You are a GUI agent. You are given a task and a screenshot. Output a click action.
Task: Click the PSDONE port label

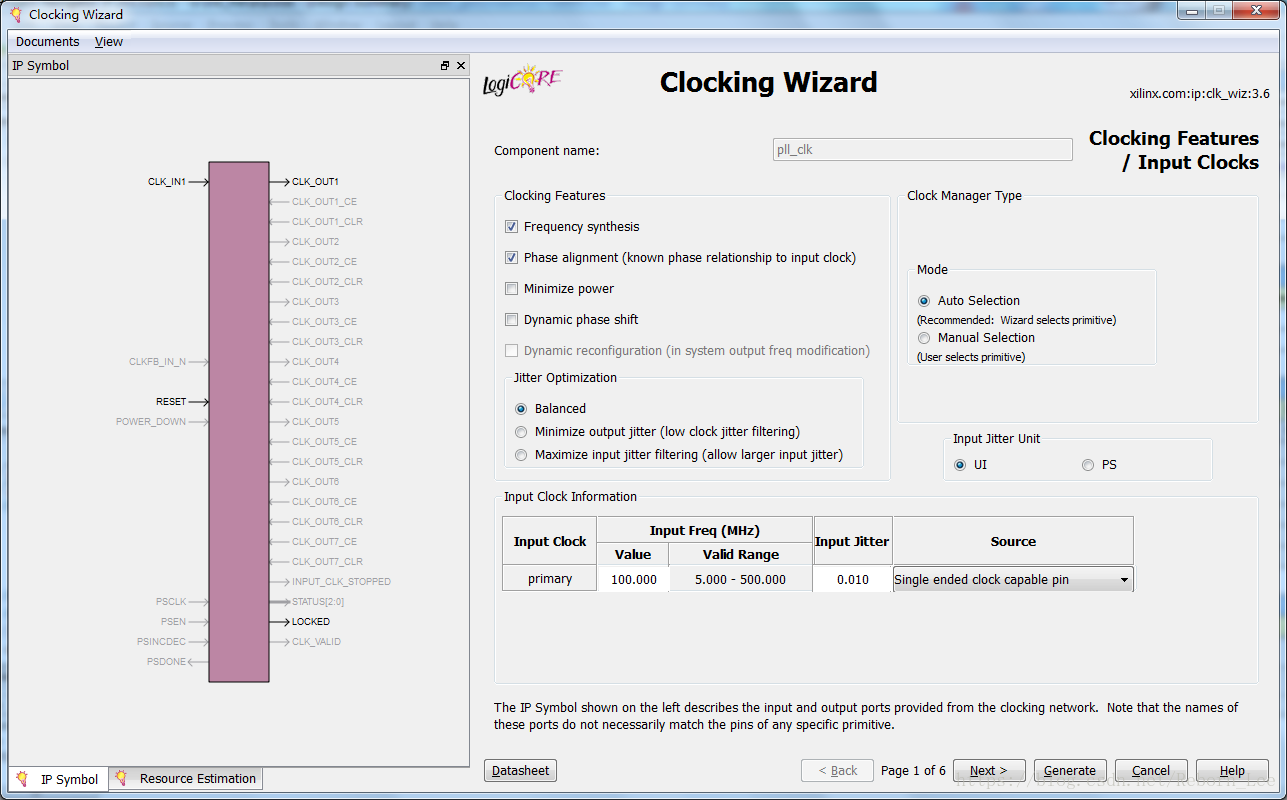pos(167,662)
